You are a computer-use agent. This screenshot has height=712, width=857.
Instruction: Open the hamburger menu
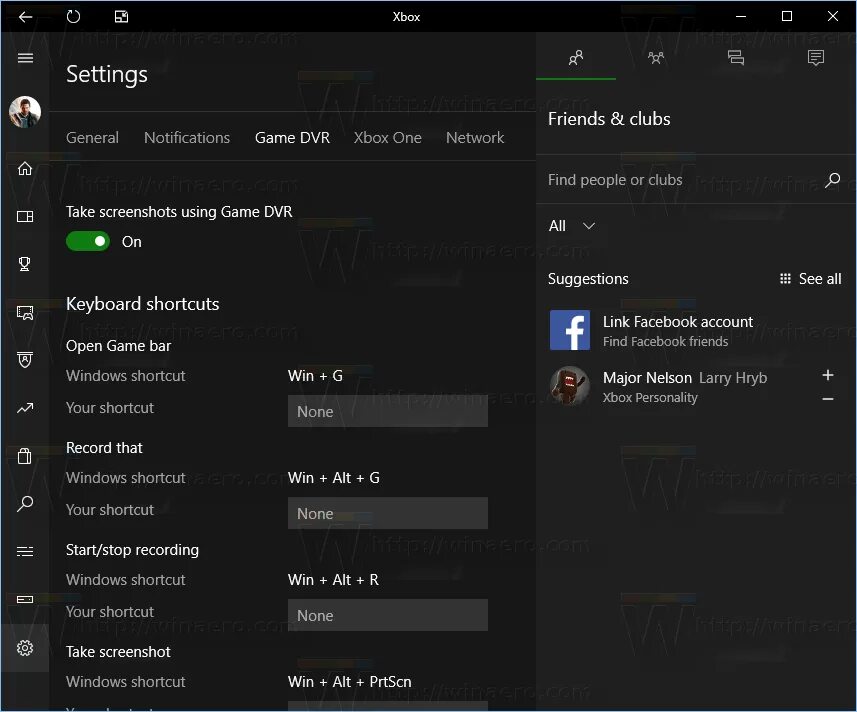25,58
